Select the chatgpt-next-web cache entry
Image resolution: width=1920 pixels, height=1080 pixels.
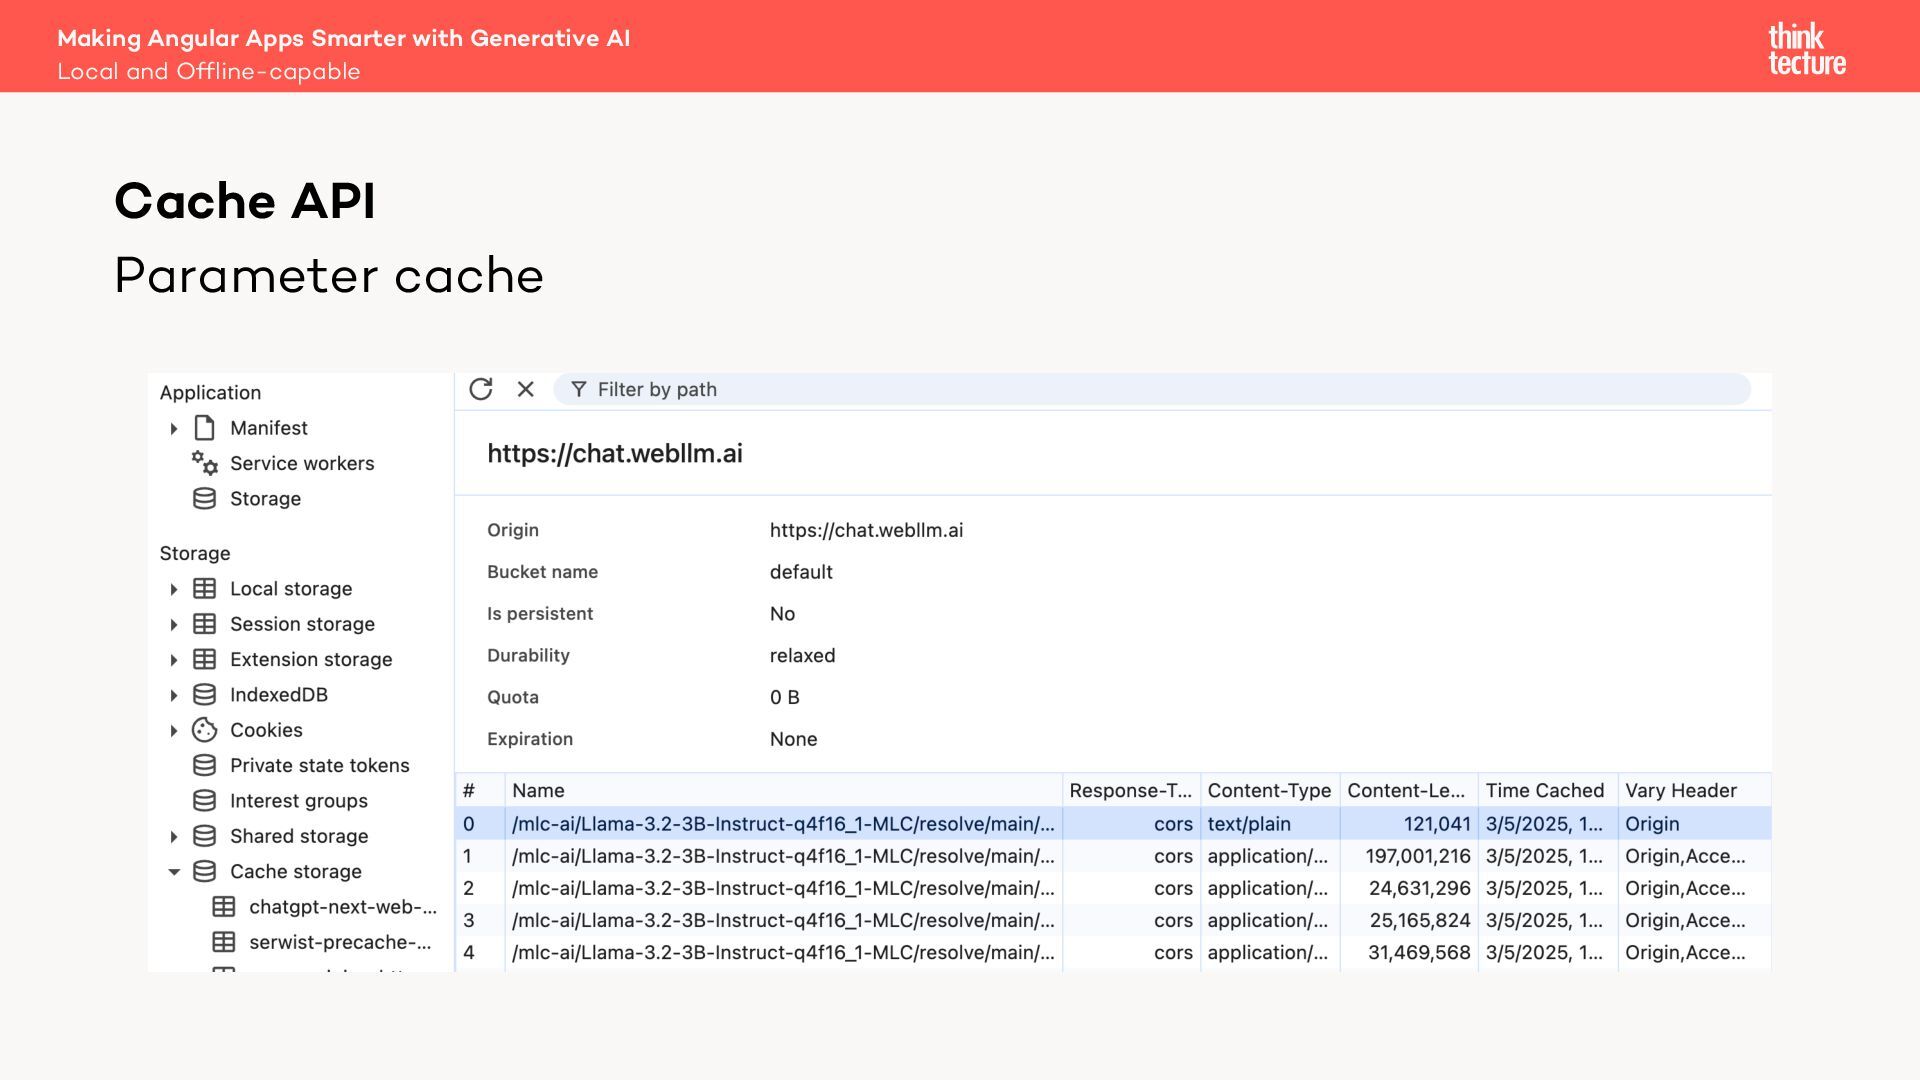342,907
